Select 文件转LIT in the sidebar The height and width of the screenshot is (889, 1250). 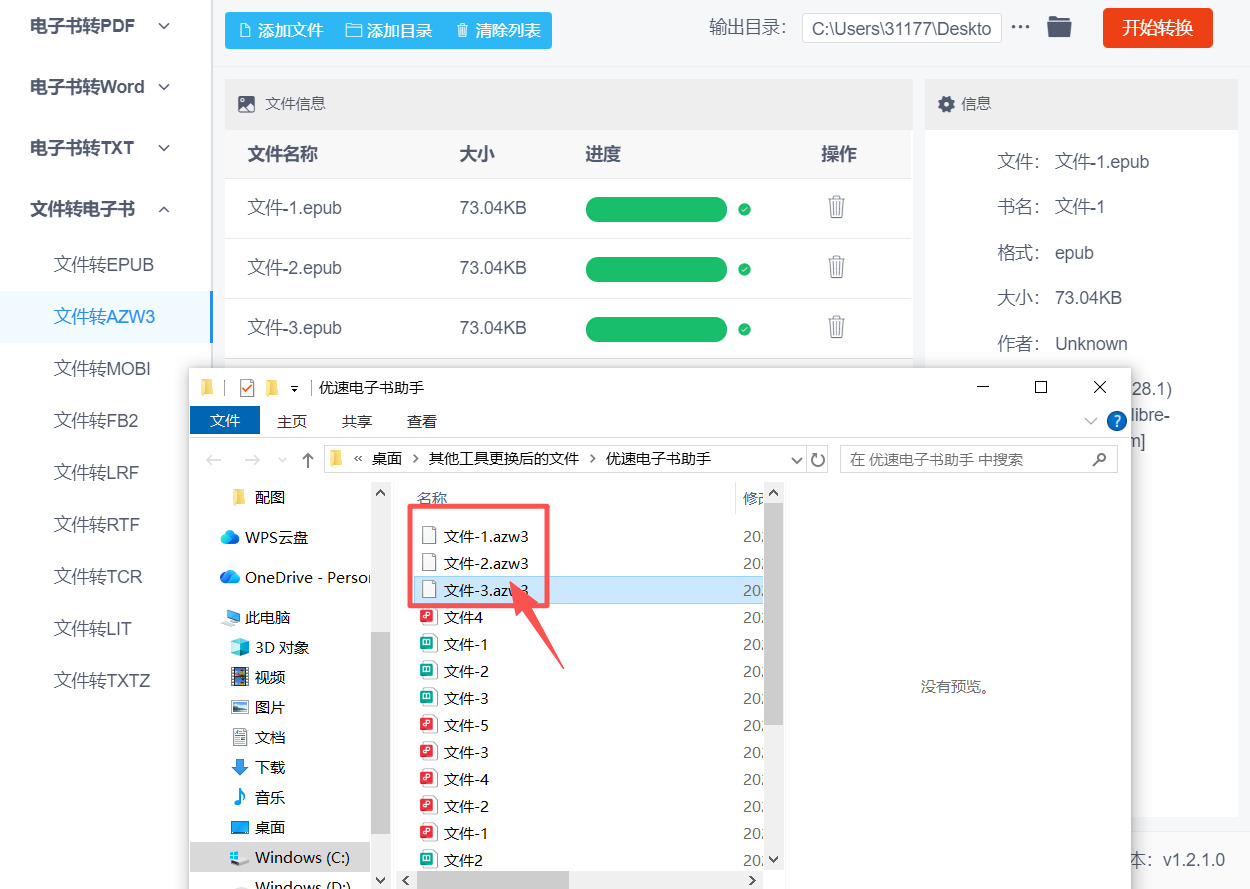pyautogui.click(x=93, y=629)
